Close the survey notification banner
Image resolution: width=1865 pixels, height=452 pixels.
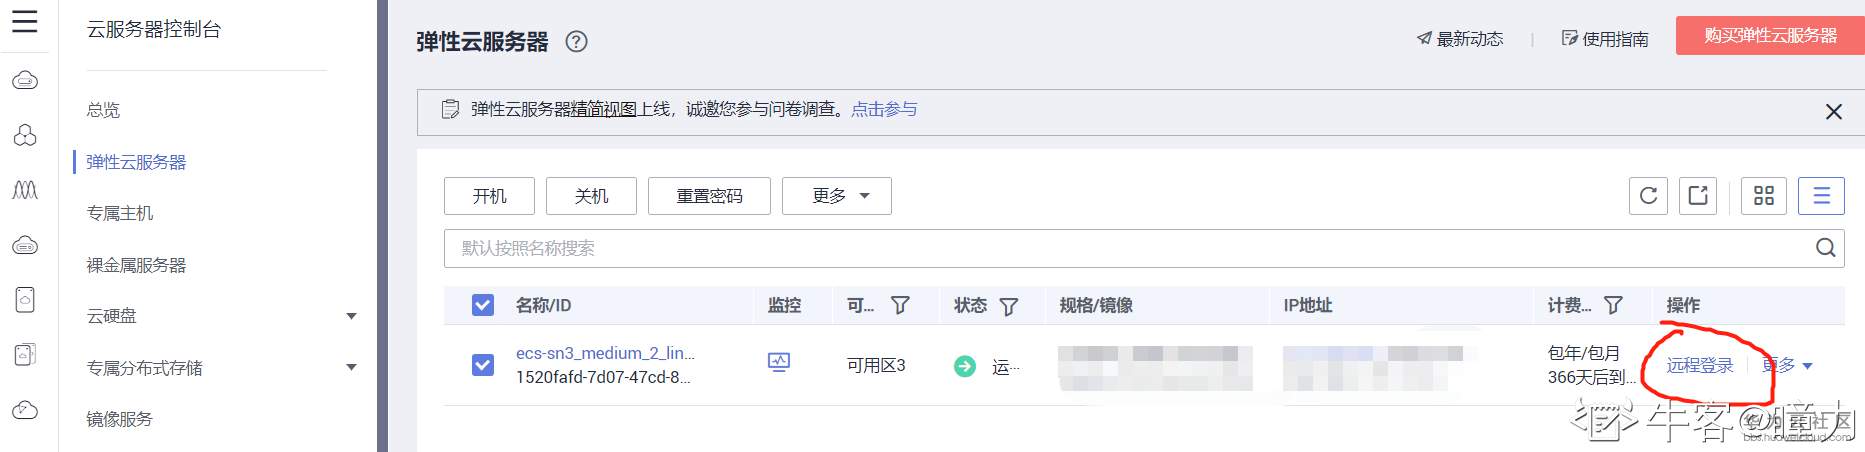point(1833,112)
